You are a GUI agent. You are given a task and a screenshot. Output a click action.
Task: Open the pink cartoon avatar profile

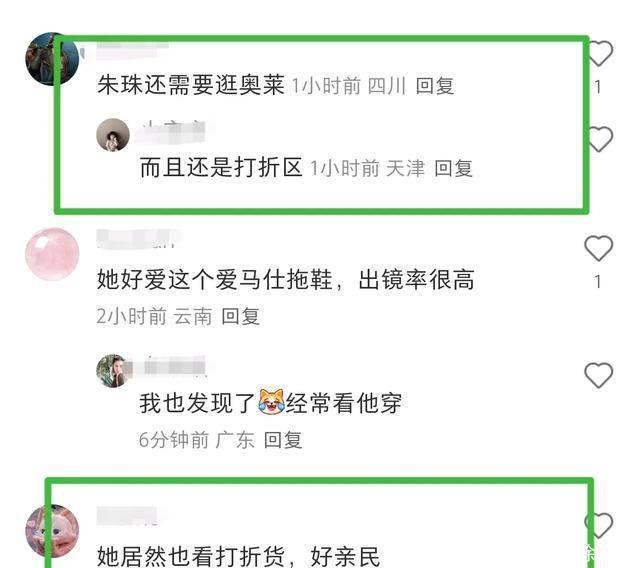52,531
